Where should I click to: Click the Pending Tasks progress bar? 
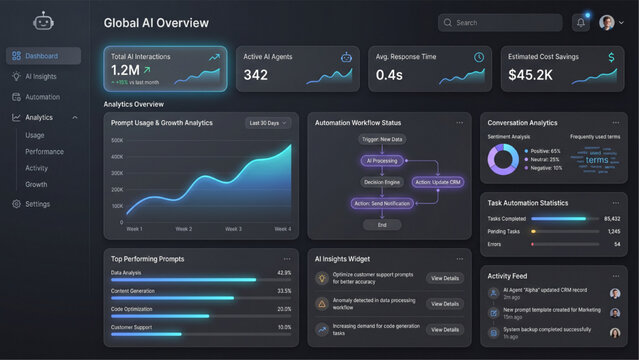[x=565, y=232]
